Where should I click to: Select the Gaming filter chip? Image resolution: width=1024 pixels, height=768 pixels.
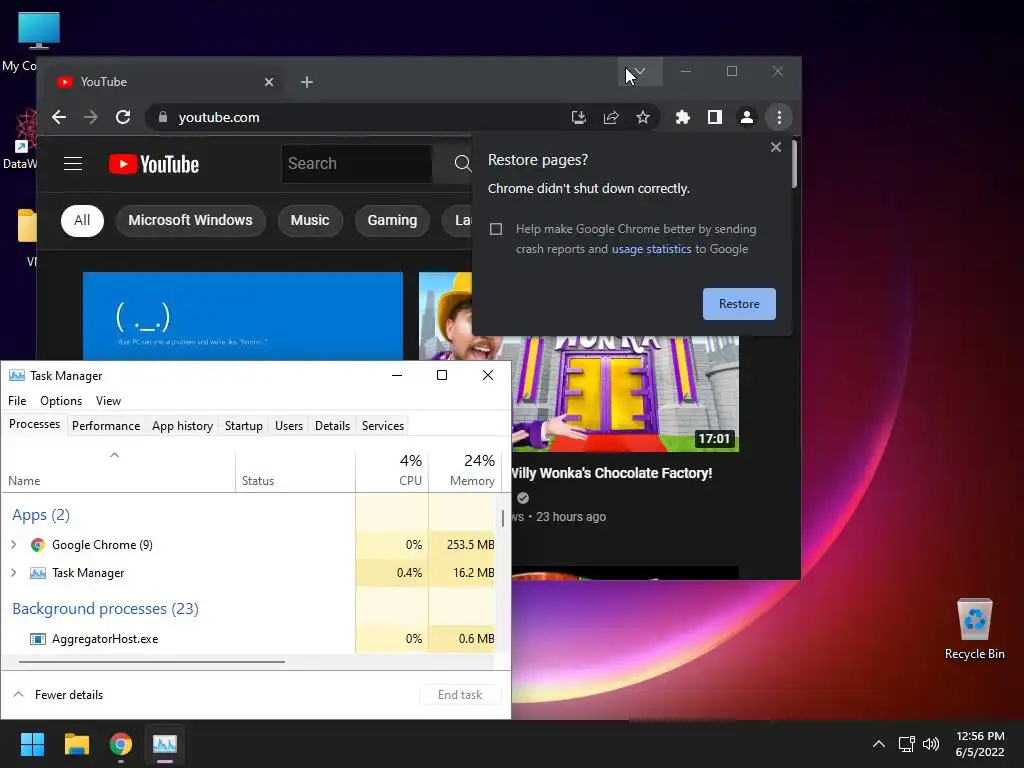392,220
